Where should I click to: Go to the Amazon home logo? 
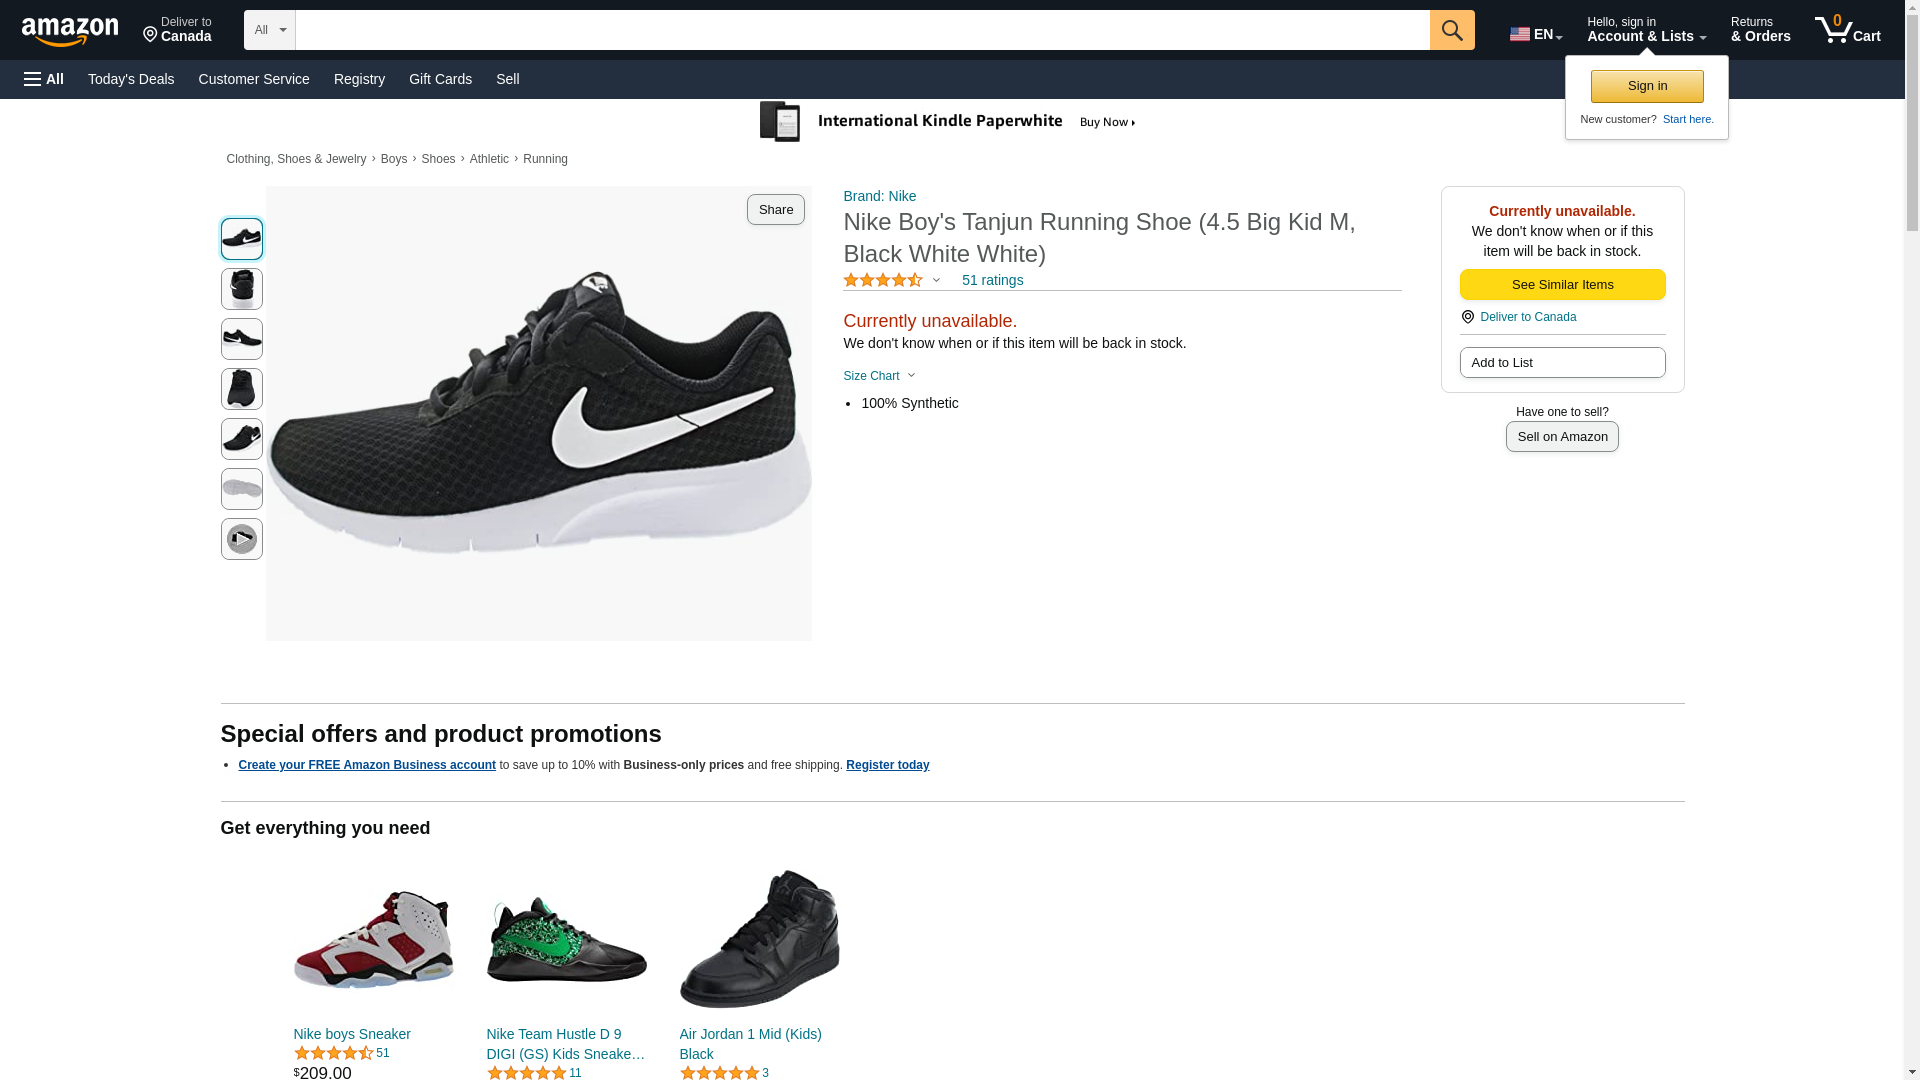pos(70,31)
